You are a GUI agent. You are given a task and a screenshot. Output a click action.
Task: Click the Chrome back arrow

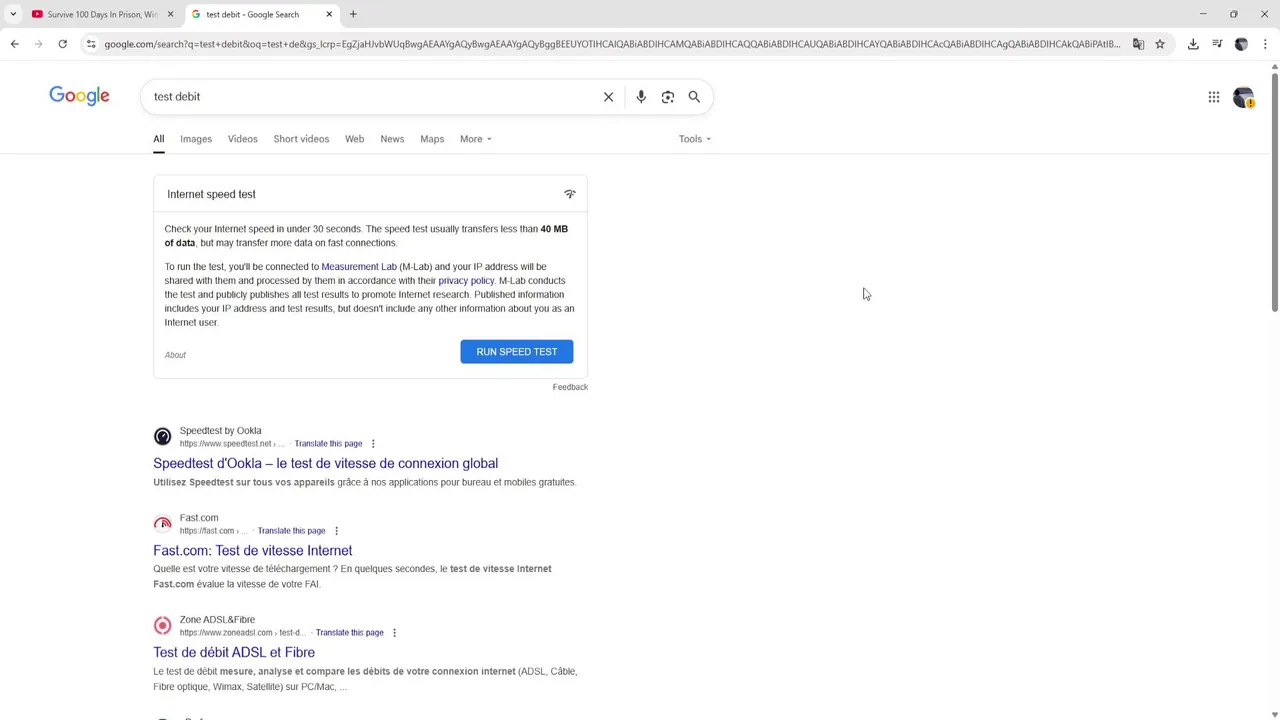point(14,44)
